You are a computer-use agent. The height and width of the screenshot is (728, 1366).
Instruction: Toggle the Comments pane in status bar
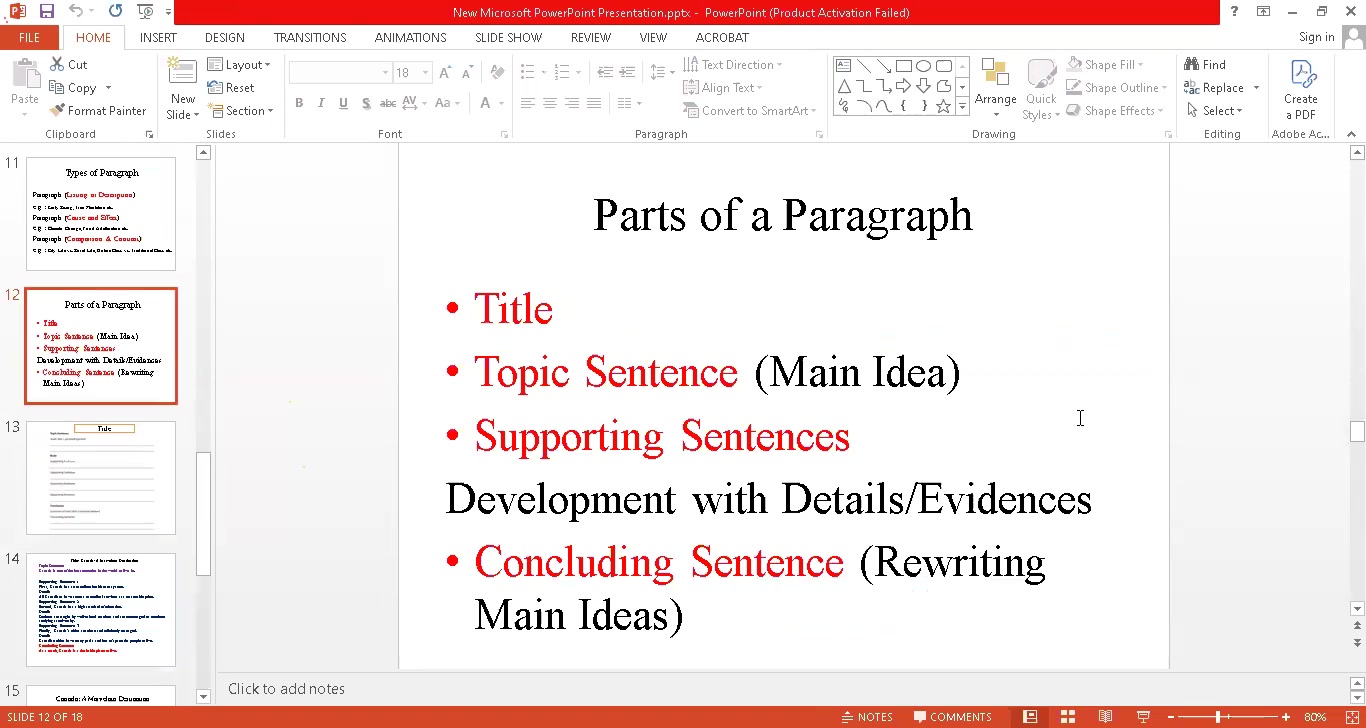click(953, 717)
